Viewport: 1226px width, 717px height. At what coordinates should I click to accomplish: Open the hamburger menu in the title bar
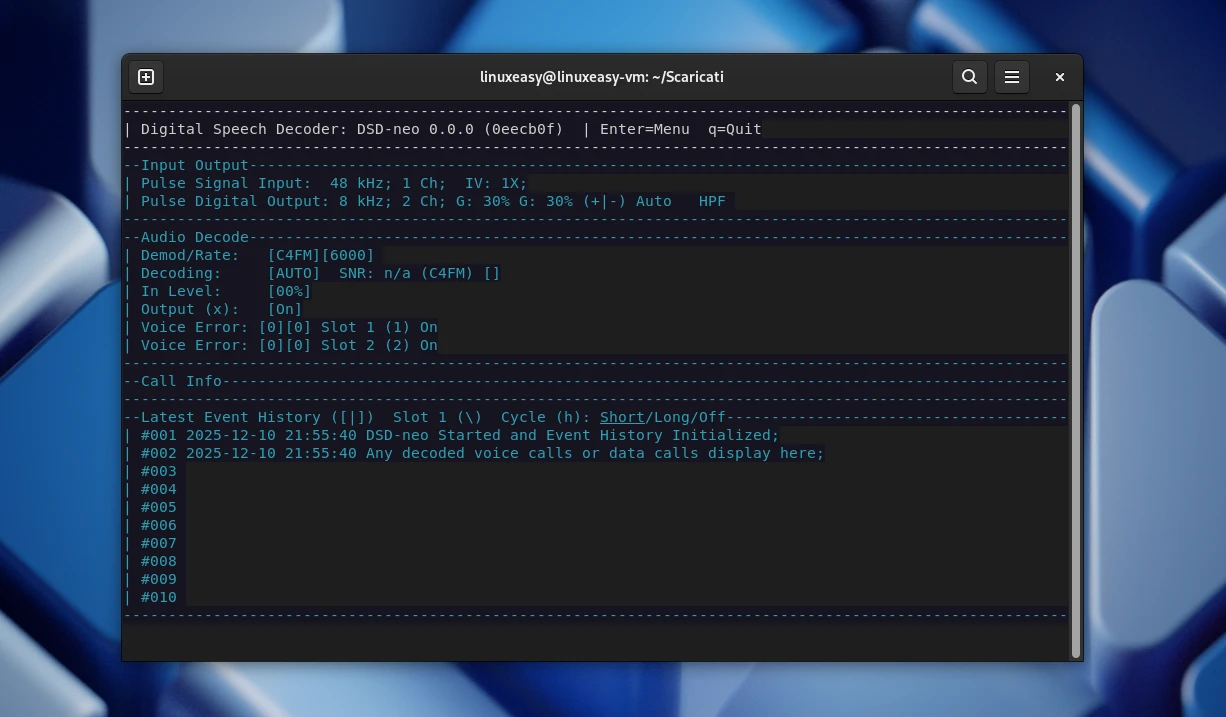pos(1011,77)
